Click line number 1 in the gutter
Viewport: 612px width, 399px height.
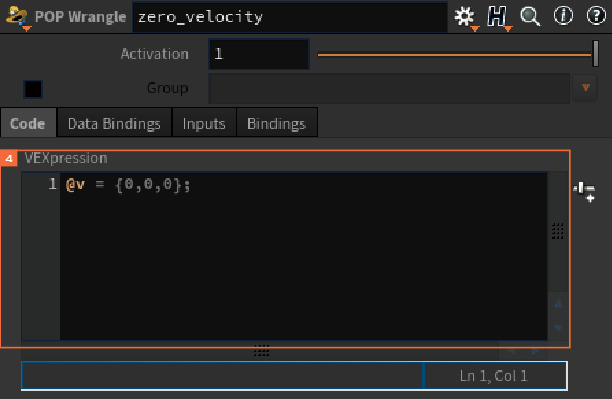pos(52,183)
